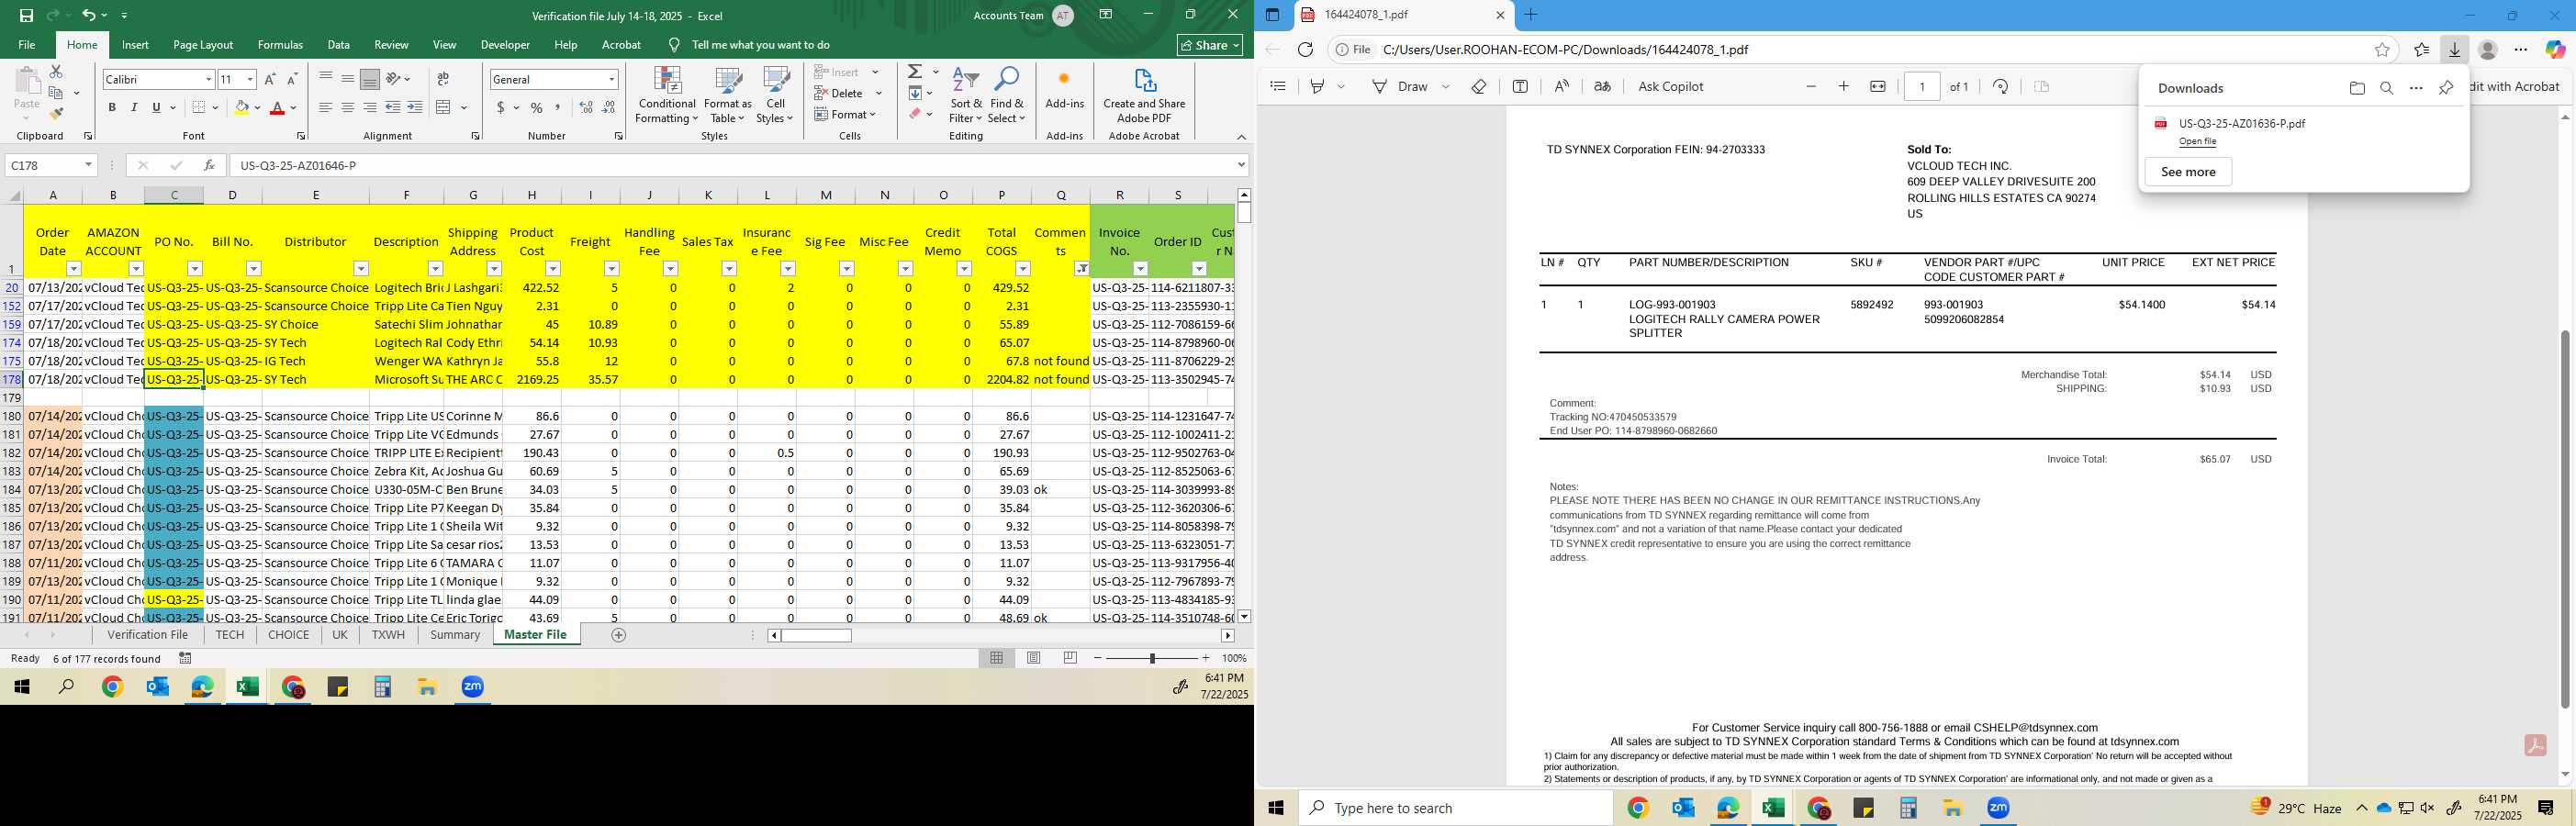Open the Page Layout ribbon tab
2576x826 pixels.
tap(203, 45)
